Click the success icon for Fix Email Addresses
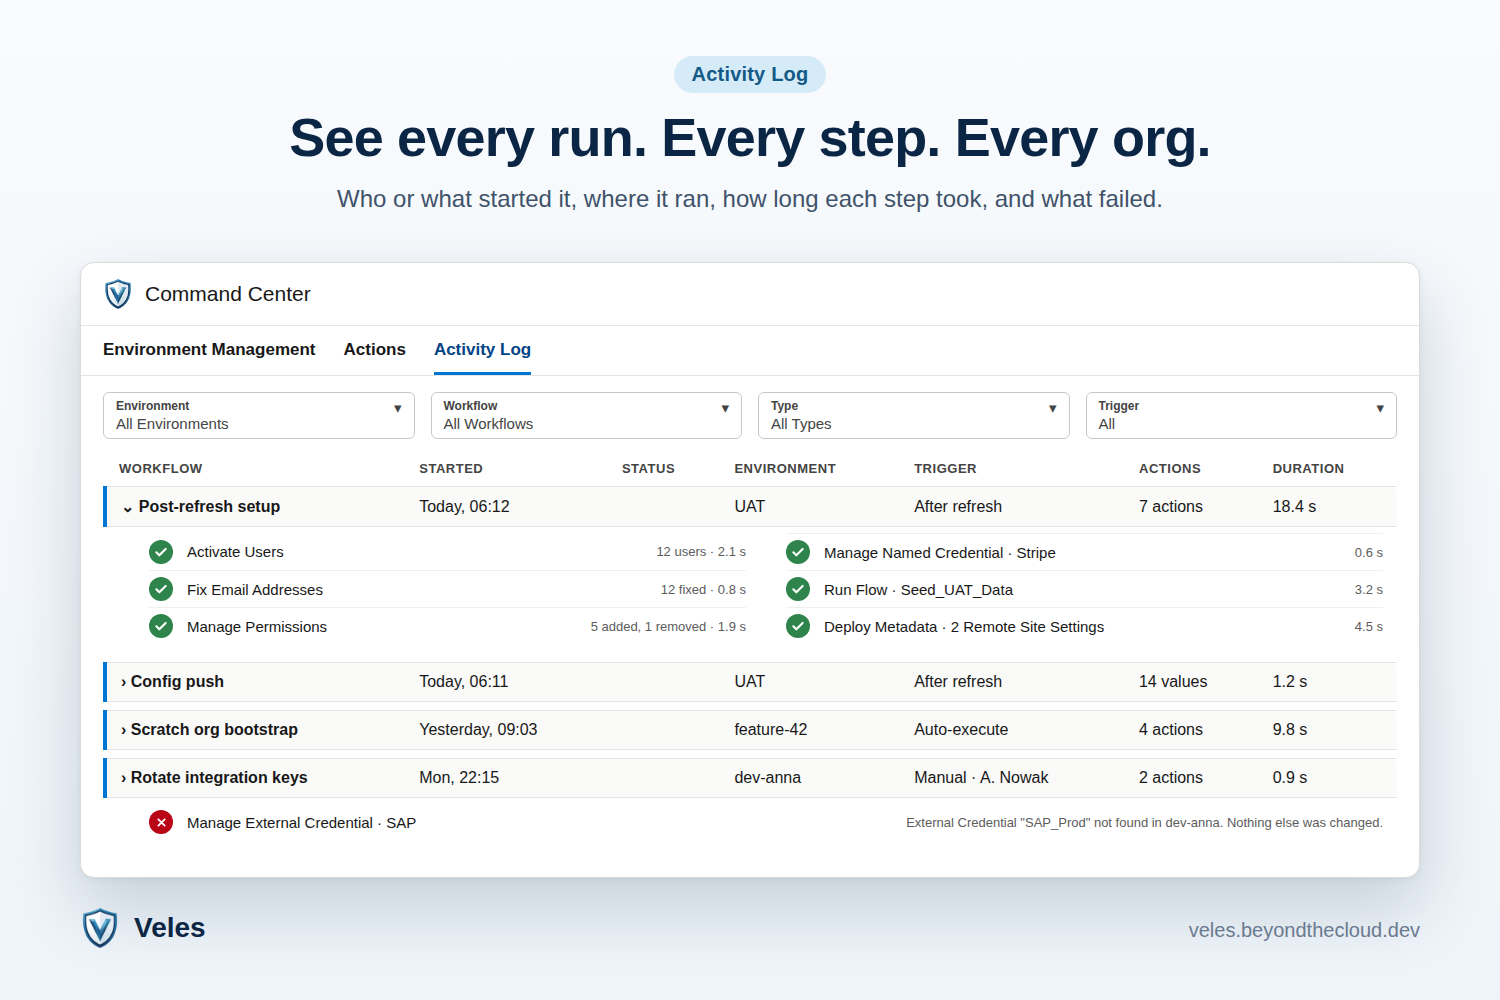Viewport: 1500px width, 1000px height. (x=161, y=590)
